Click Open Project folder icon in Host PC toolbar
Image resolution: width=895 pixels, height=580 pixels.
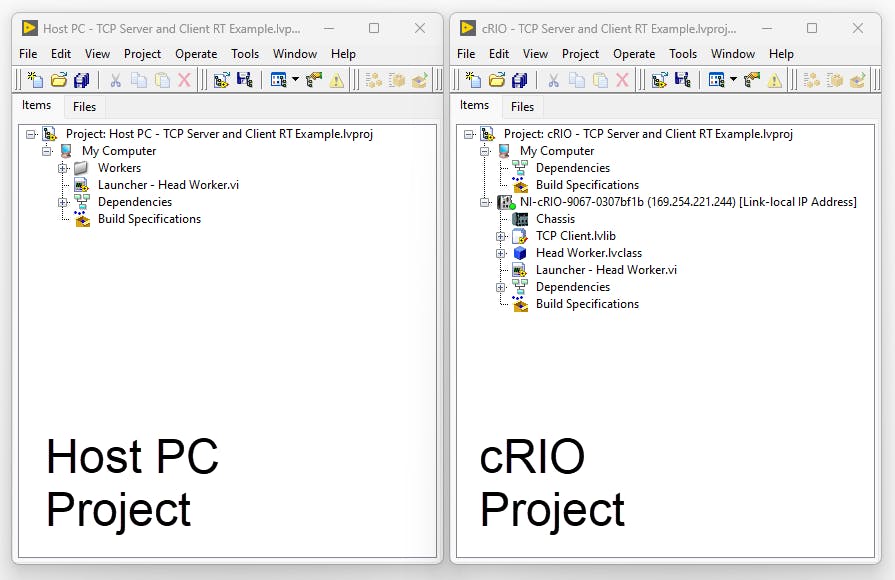(x=58, y=80)
